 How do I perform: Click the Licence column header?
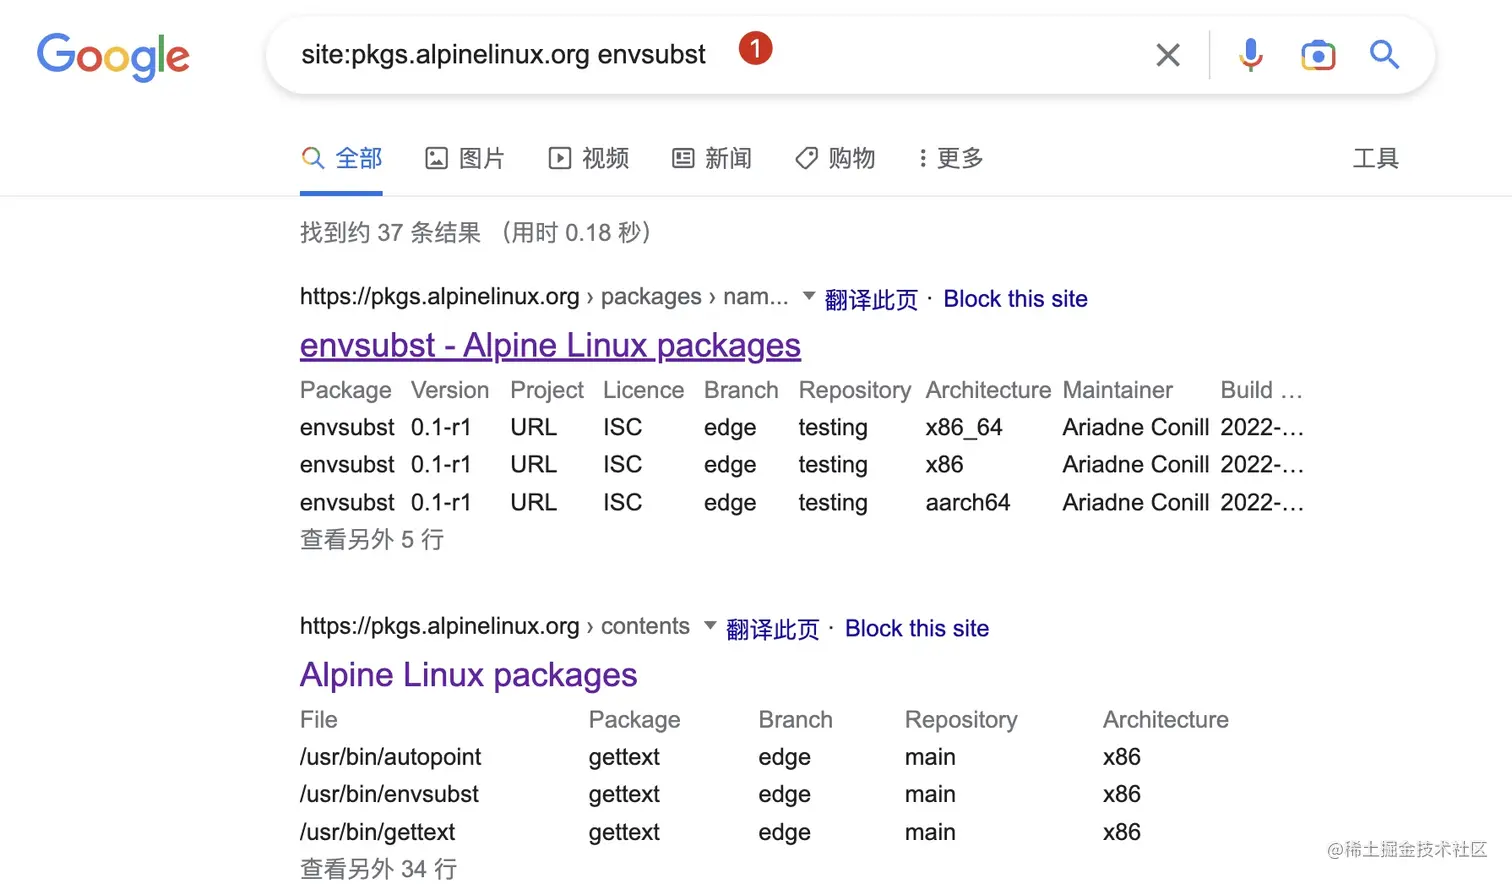(x=644, y=390)
